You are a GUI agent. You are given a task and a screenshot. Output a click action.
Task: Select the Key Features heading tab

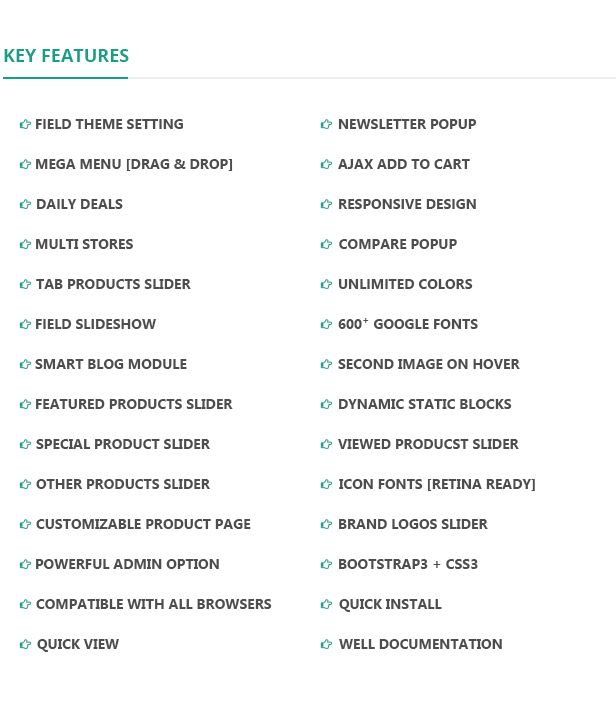point(66,56)
